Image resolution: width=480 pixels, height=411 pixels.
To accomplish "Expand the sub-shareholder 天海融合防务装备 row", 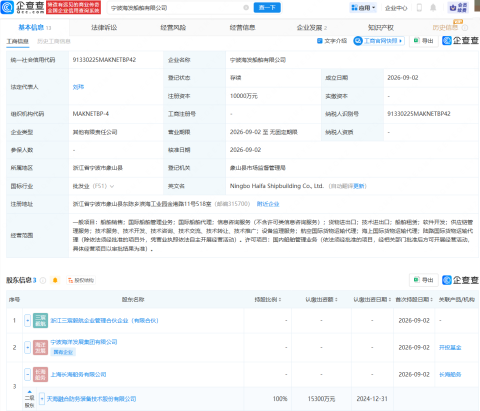I will coord(42,399).
